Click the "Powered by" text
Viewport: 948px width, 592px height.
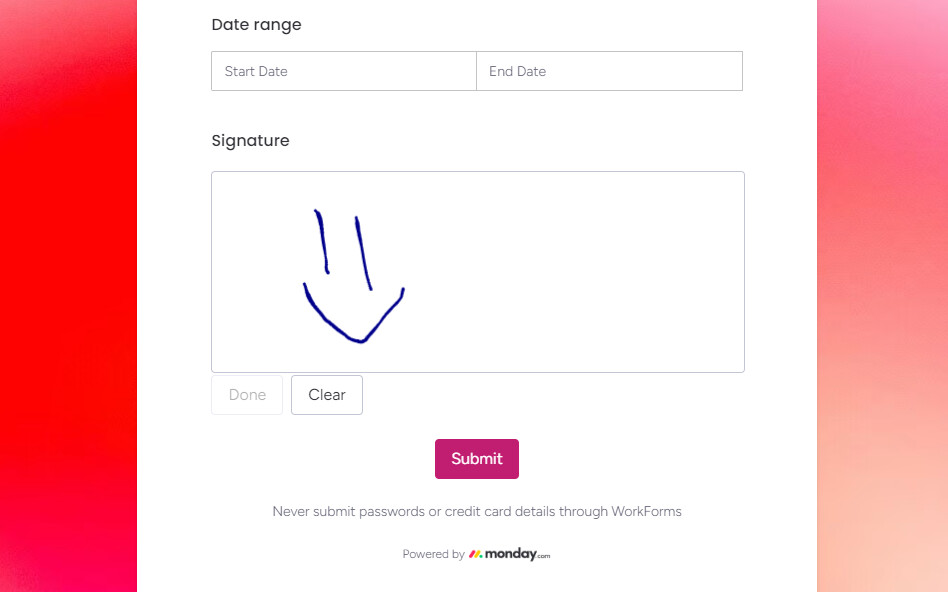click(433, 554)
